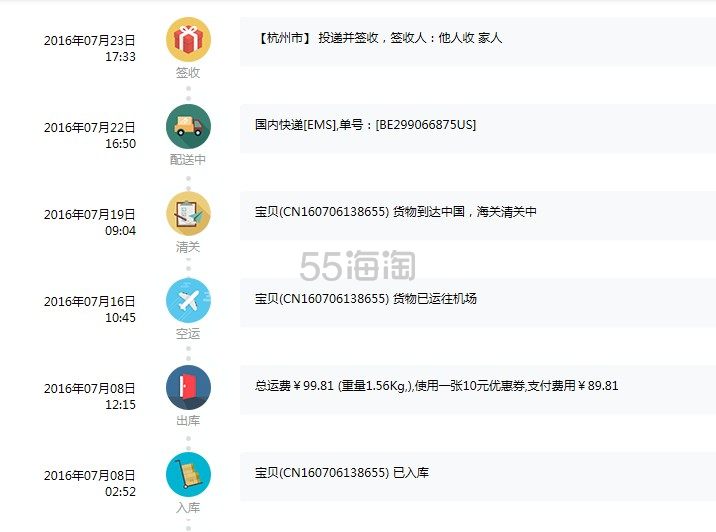Click the 2016年07月23日 17:33 timestamp

click(x=90, y=49)
